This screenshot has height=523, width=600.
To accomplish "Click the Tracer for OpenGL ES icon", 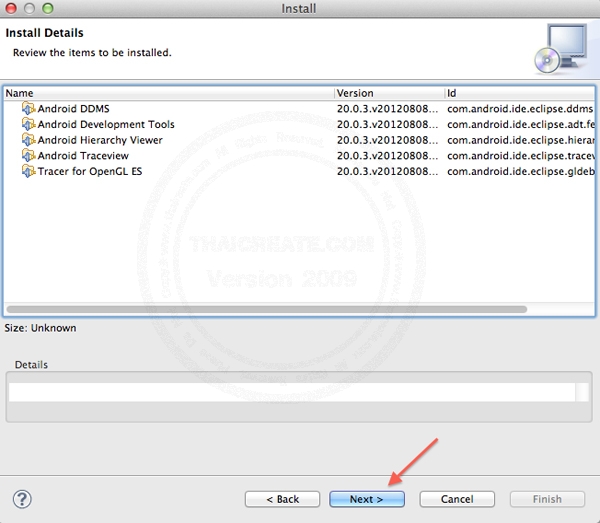I will [x=28, y=171].
